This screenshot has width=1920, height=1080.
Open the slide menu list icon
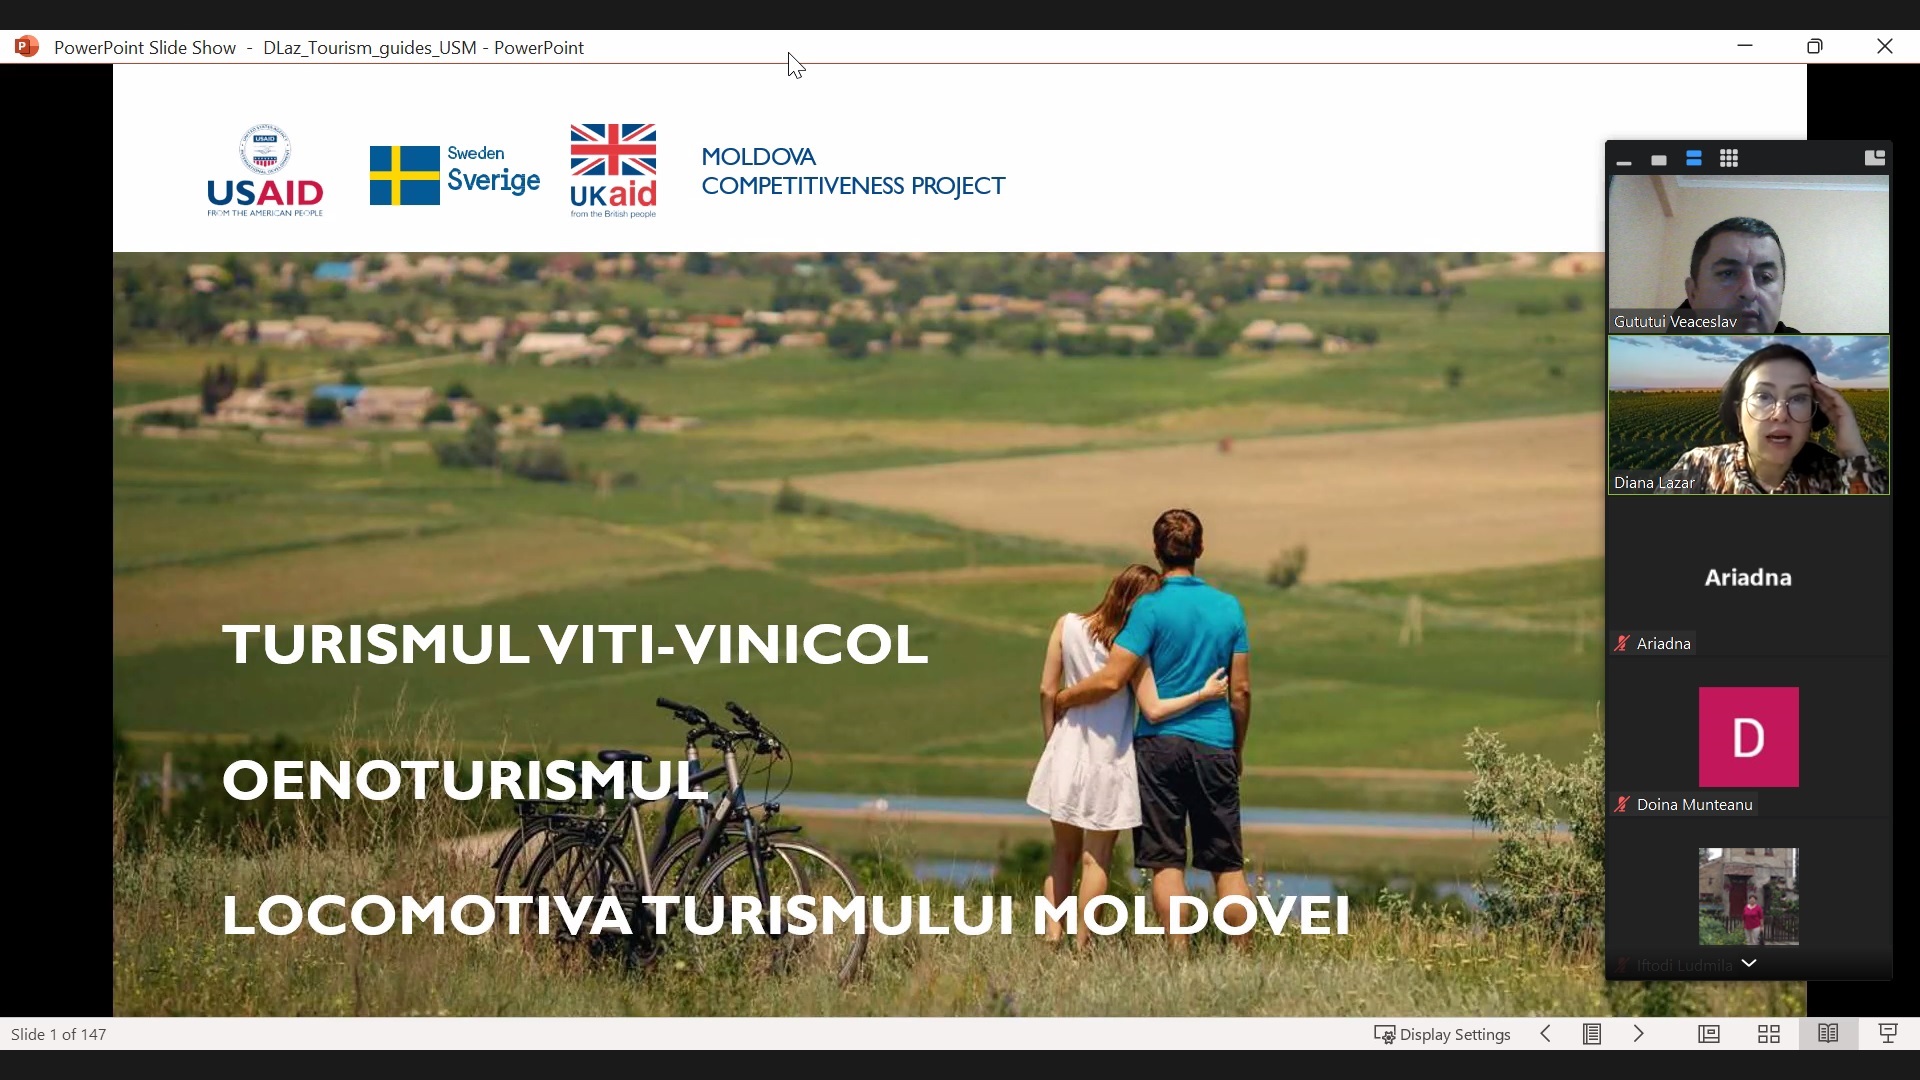point(1593,1035)
